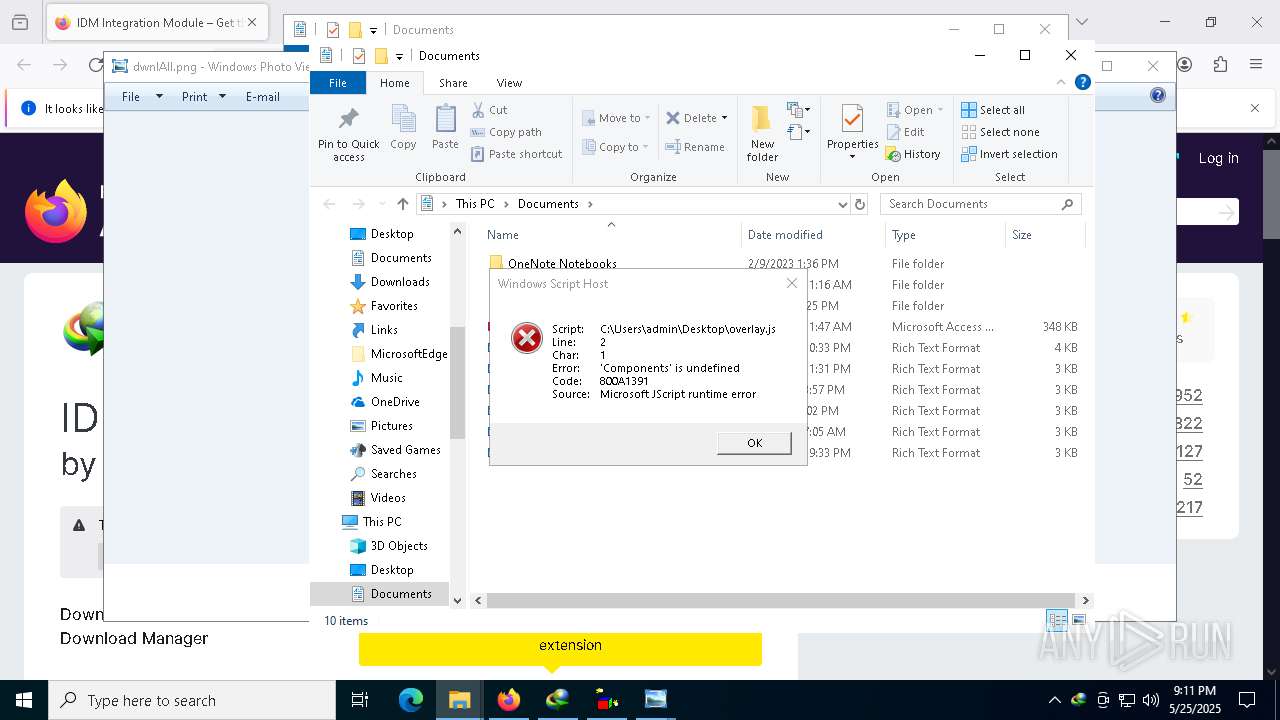Open Task View from the taskbar
Image resolution: width=1280 pixels, height=720 pixels.
click(360, 700)
